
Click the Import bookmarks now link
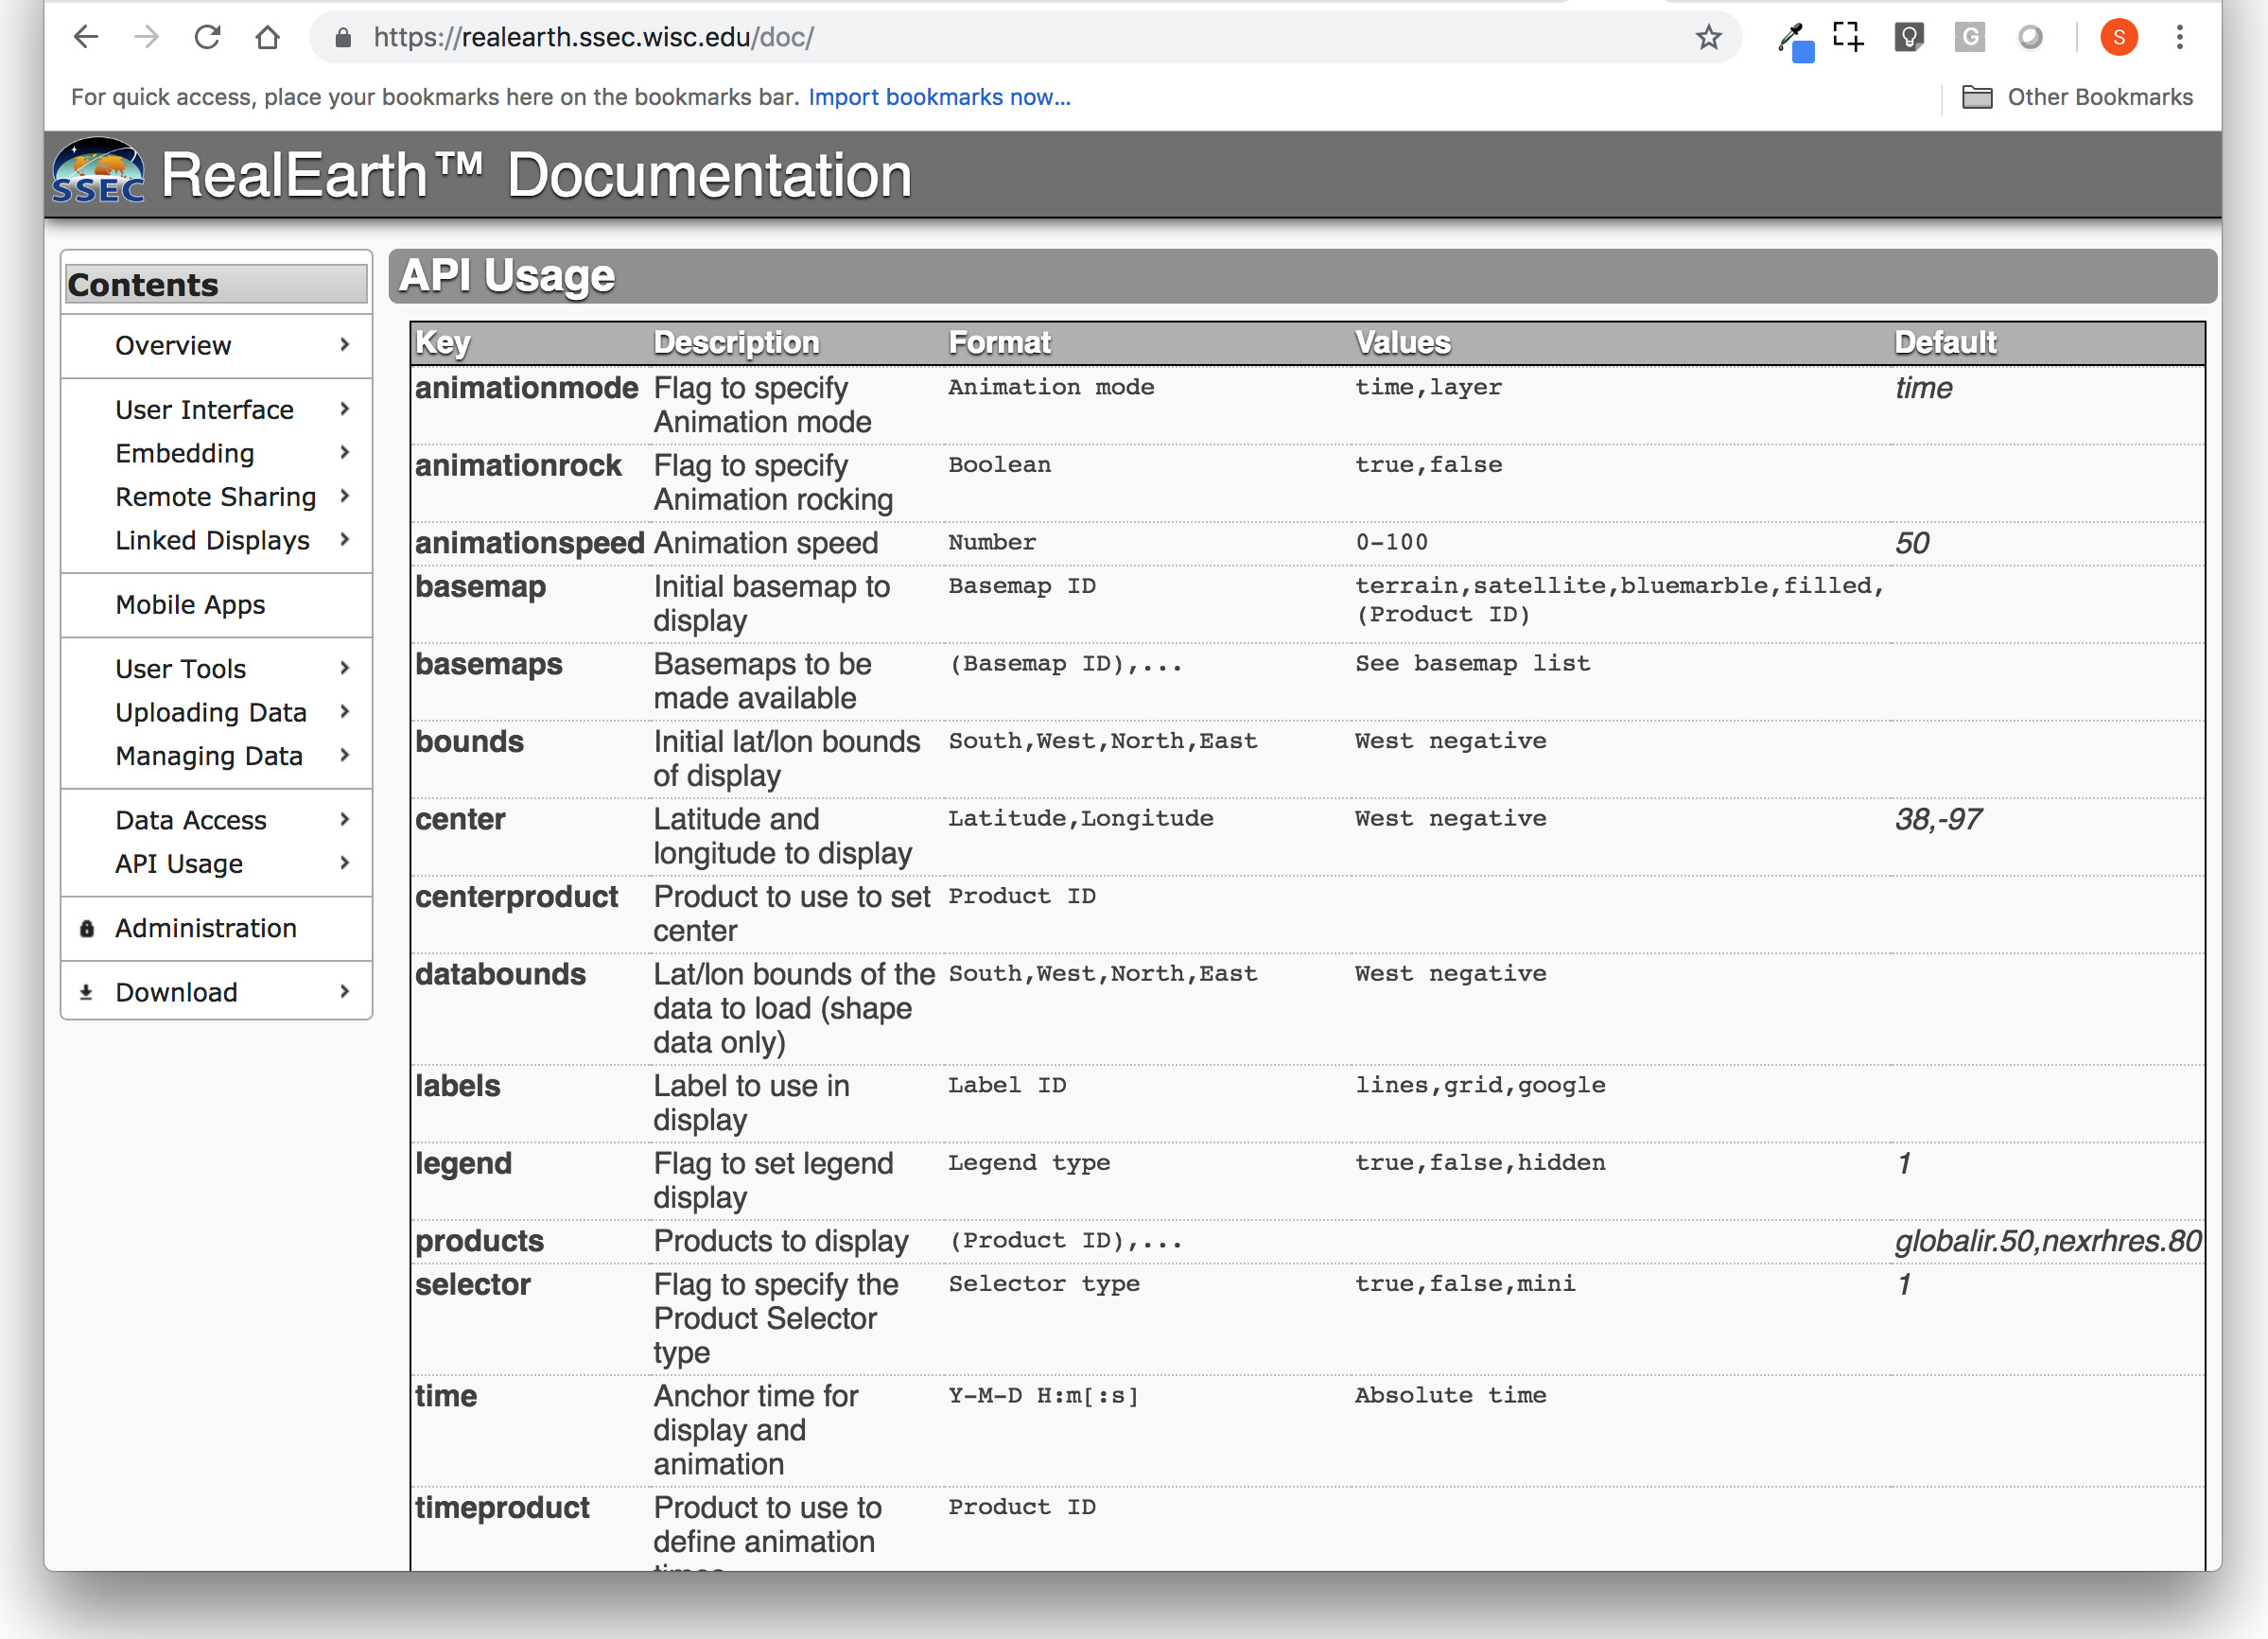pos(939,97)
